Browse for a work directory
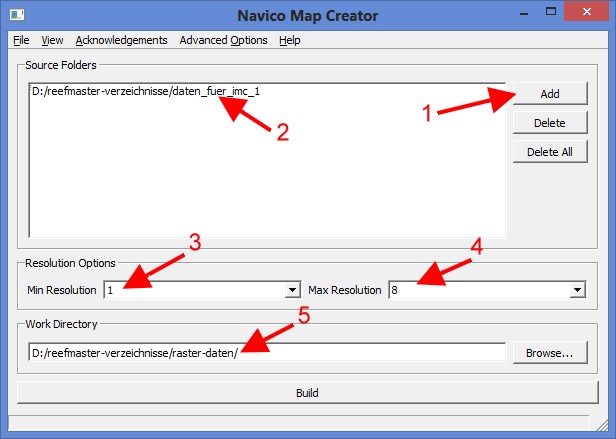Viewport: 616px width, 439px height. click(549, 352)
